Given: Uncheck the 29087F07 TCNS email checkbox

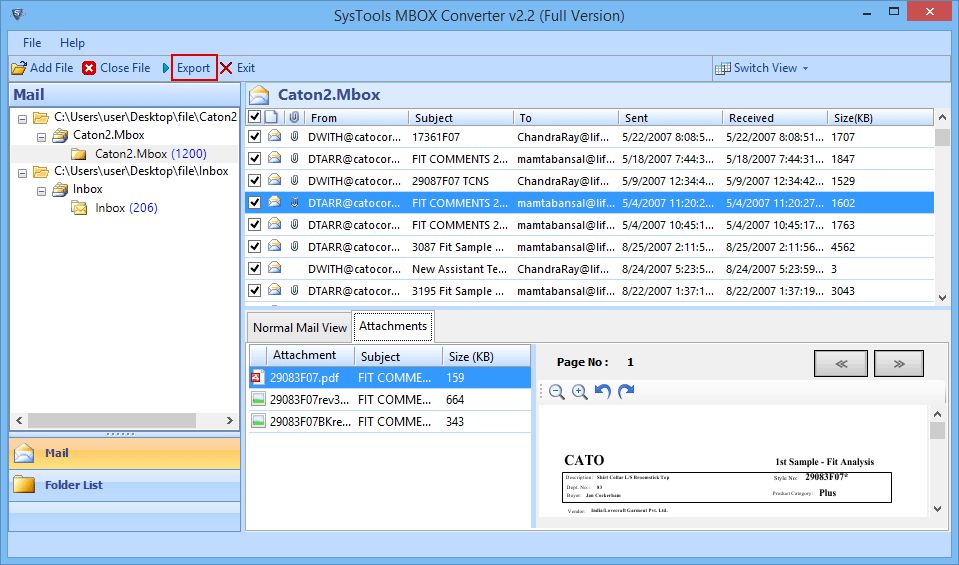Looking at the screenshot, I should click(255, 180).
